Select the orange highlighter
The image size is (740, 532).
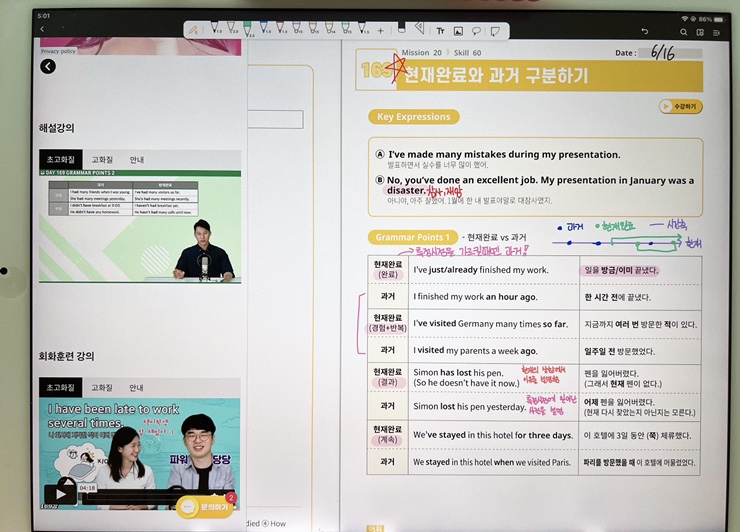click(313, 28)
